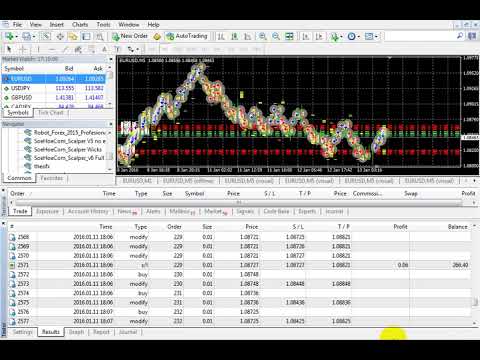Expand the Templates dropdown arrow
Viewport: 480px width, 360px height.
376,36
